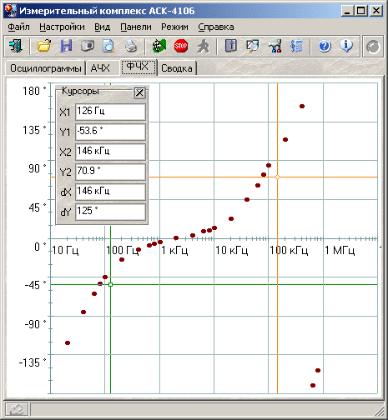Open the Режим menu
Image resolution: width=388 pixels, height=420 pixels.
(175, 27)
